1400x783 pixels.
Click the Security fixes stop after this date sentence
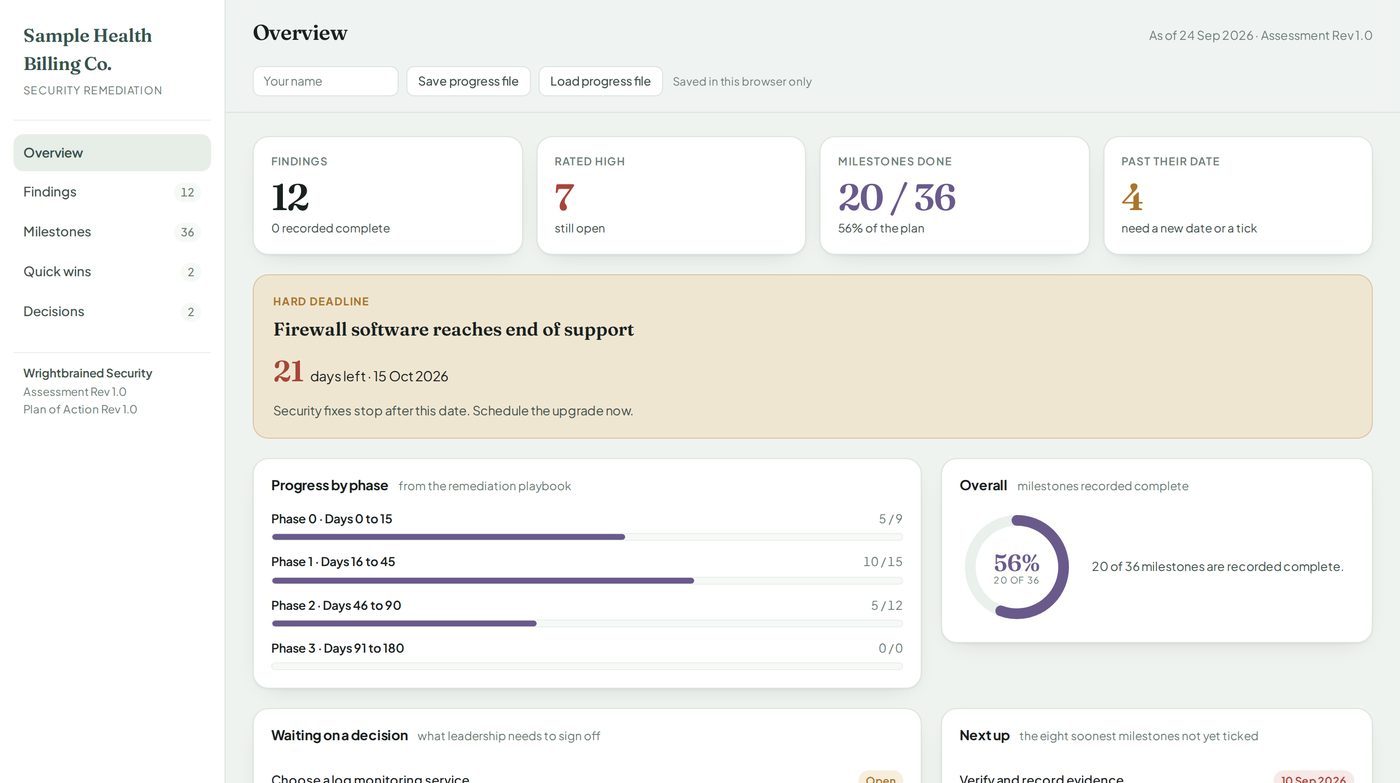point(453,411)
